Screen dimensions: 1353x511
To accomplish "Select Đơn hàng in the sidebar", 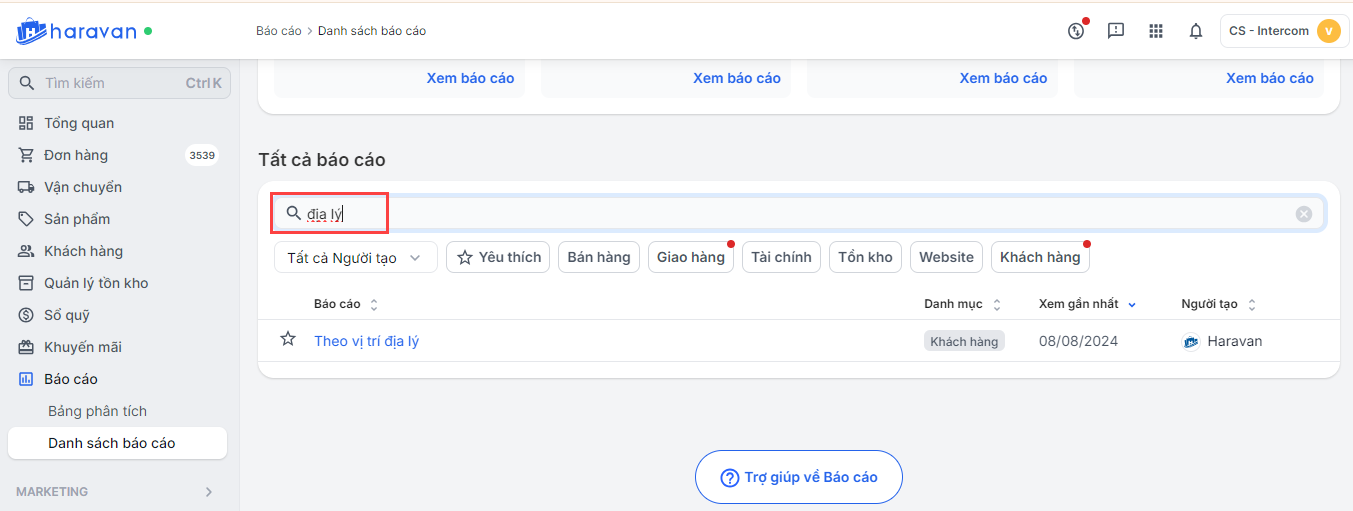I will (75, 155).
